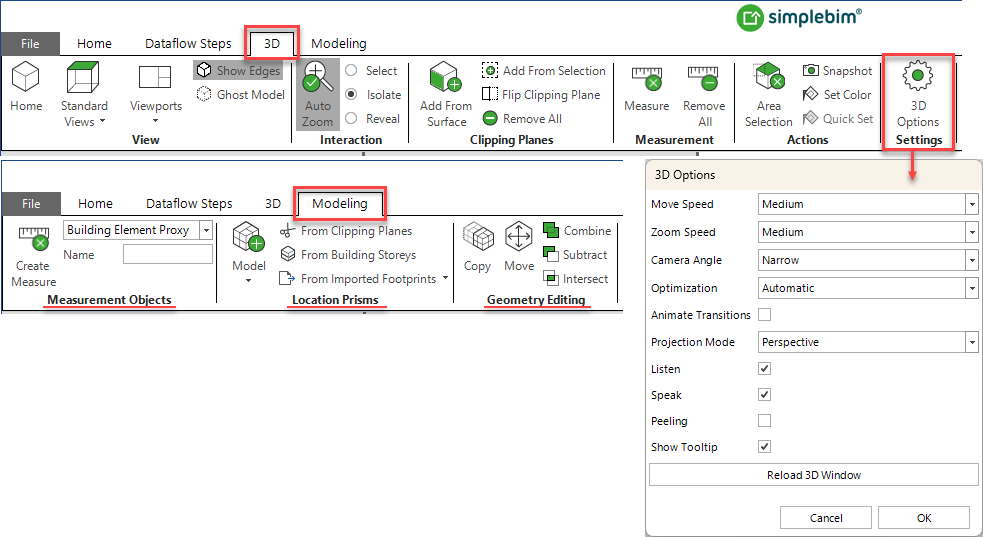Click the Subtract geometry tool
Screen dimensions: 983x537
575,255
